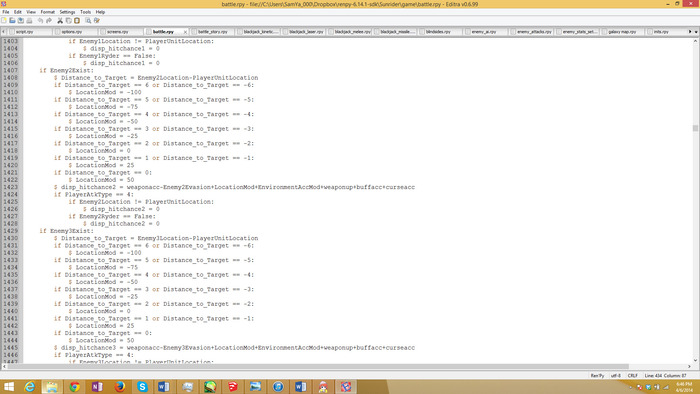The image size is (700, 394).
Task: Click the utf-8 encoding status field
Action: [x=616, y=376]
